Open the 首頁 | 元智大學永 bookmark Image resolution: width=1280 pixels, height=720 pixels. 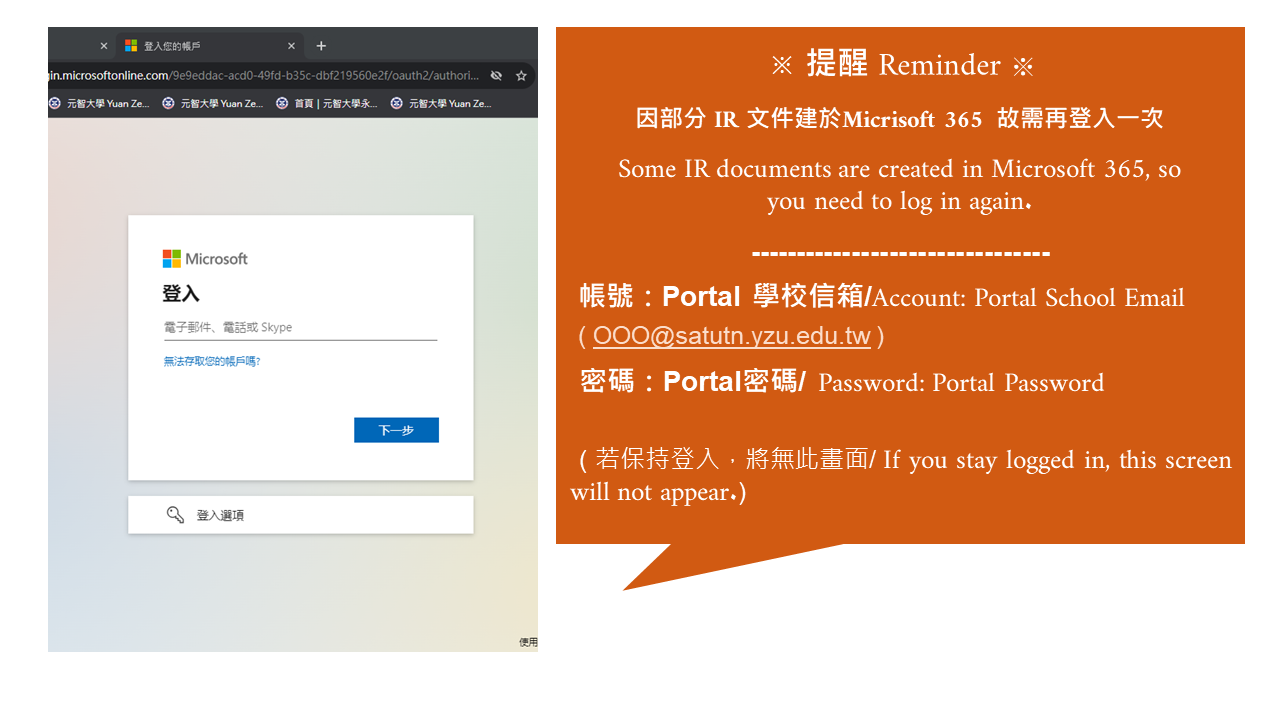(x=327, y=103)
